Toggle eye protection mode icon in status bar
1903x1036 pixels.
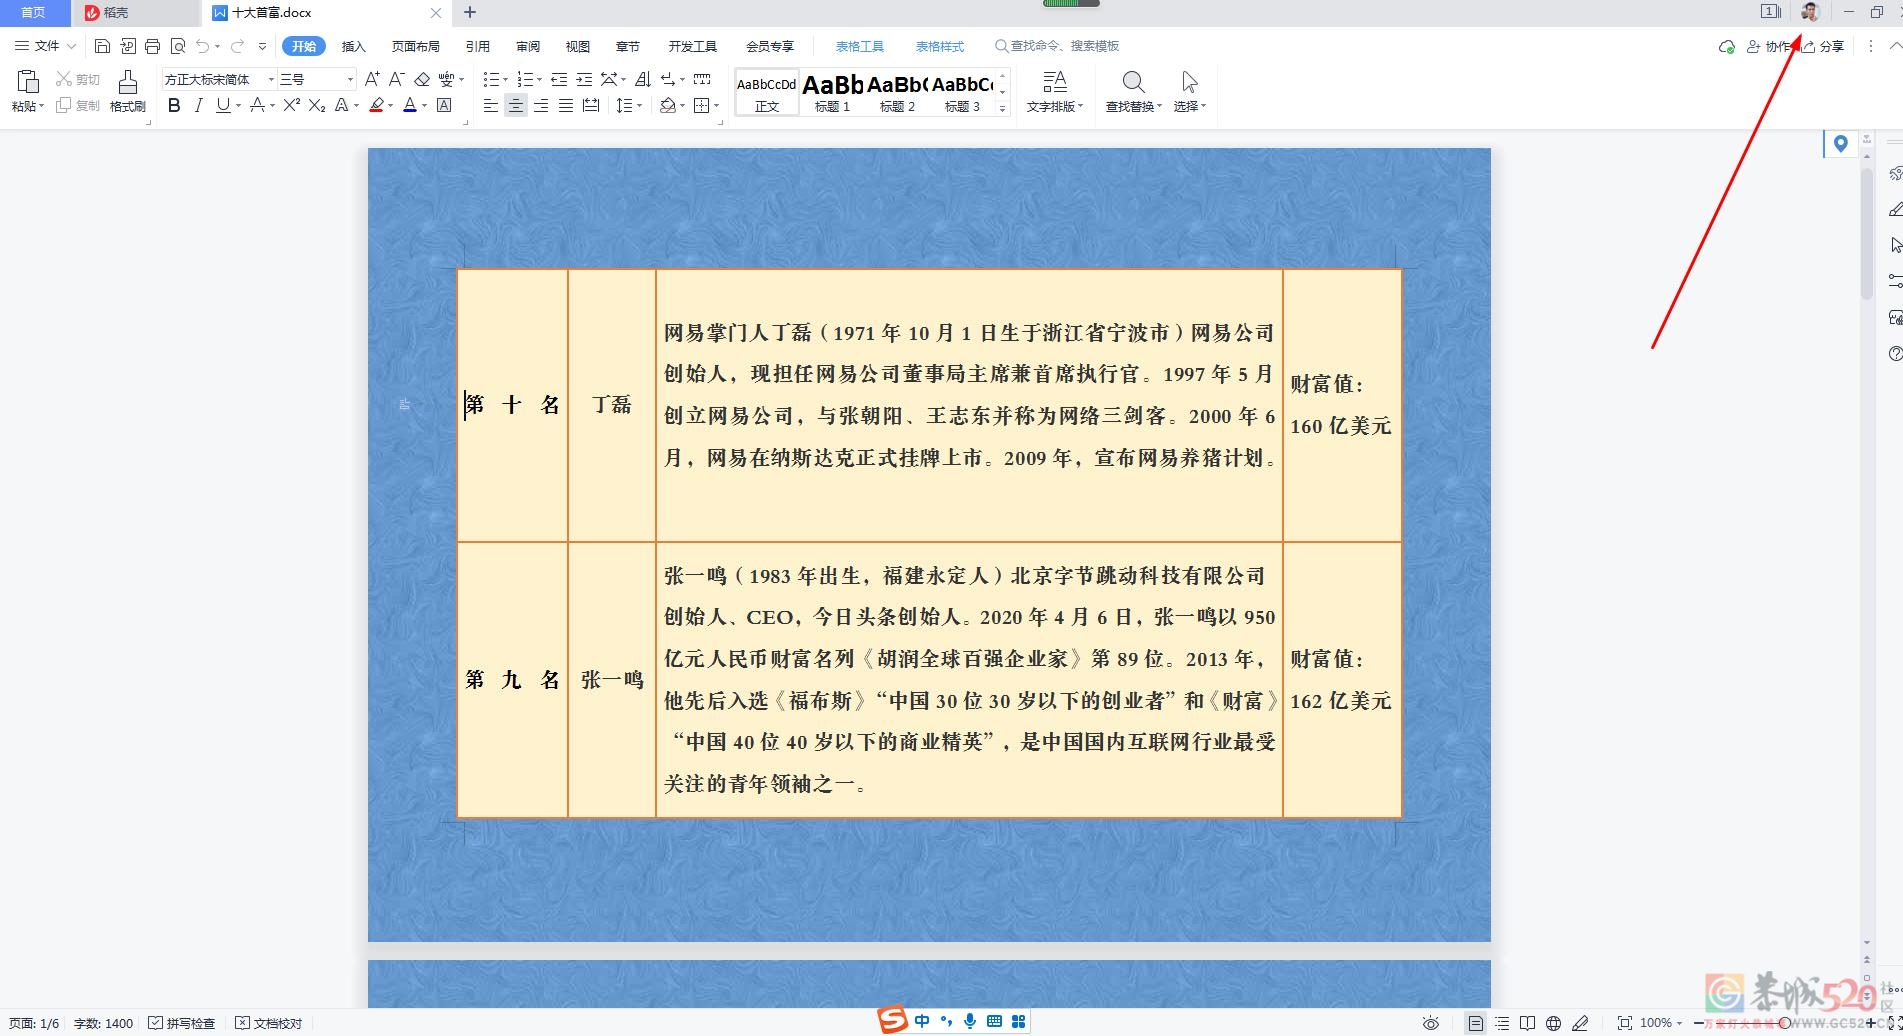coord(1431,1023)
